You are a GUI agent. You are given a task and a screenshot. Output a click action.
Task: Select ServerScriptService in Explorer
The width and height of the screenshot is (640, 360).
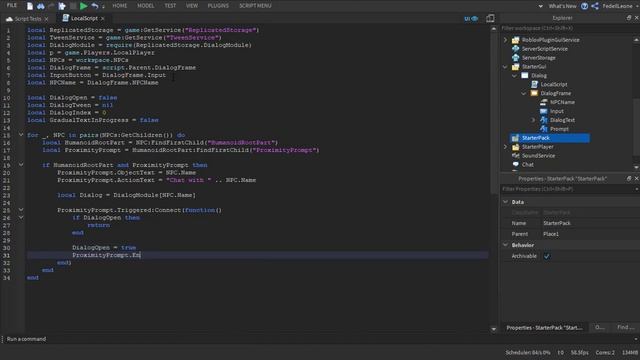coord(544,49)
